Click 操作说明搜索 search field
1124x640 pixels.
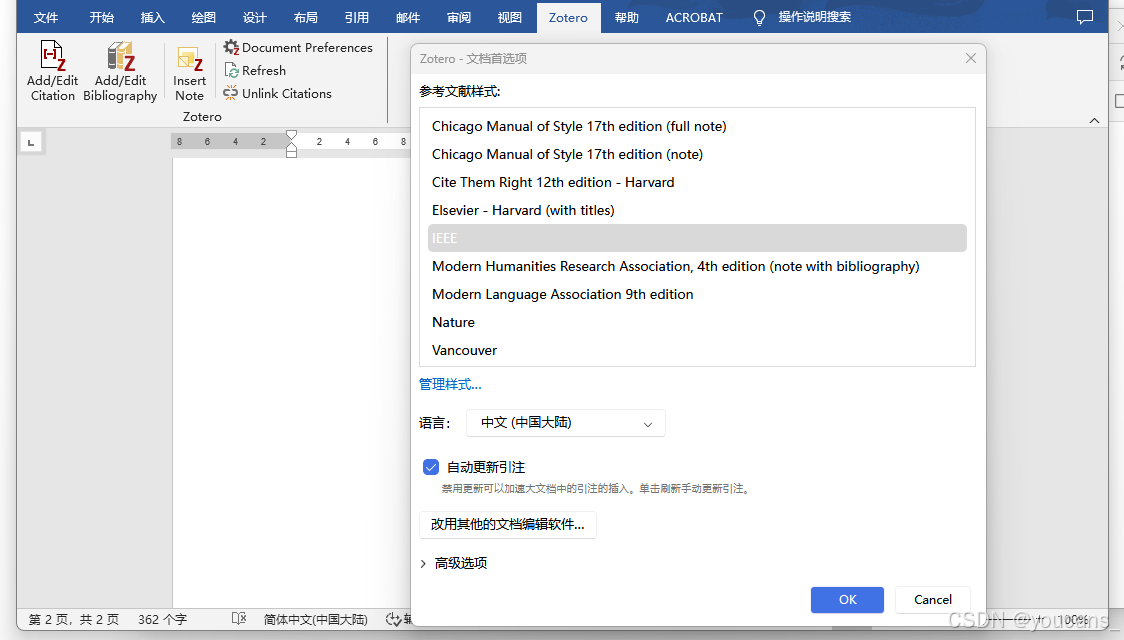click(814, 17)
